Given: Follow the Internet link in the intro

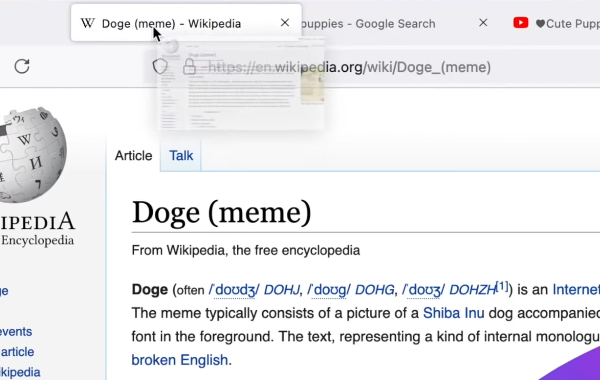Looking at the screenshot, I should [x=576, y=290].
